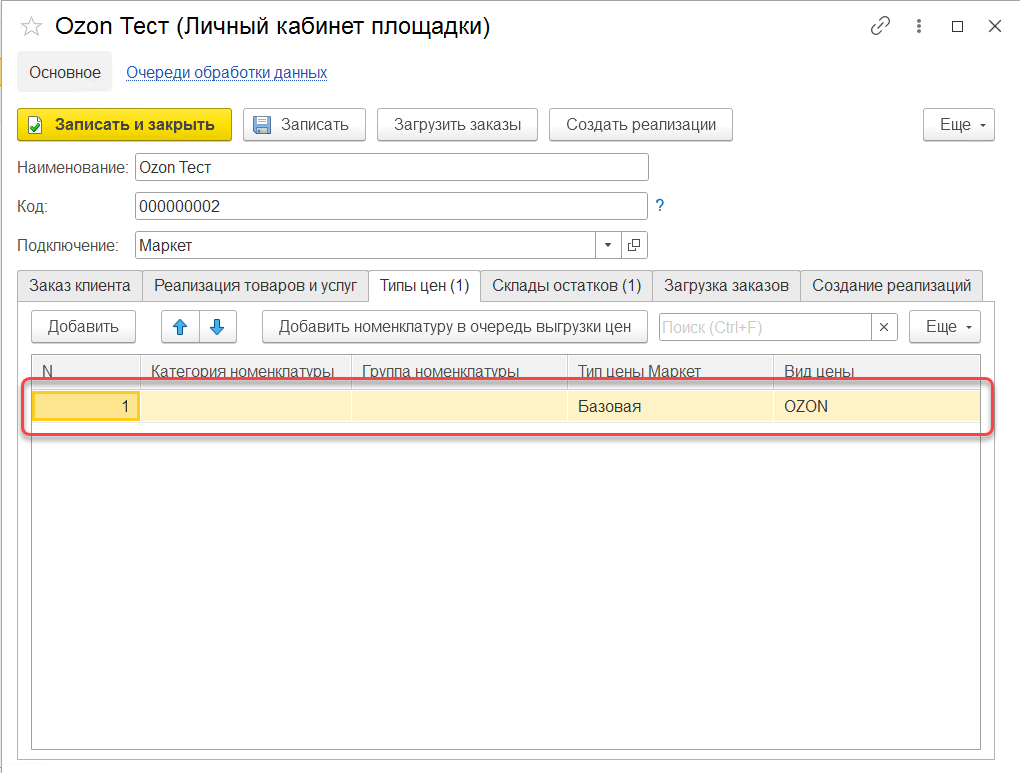1020x773 pixels.
Task: Focus the Поиск (Ctrl+F) search box
Action: pyautogui.click(x=765, y=327)
